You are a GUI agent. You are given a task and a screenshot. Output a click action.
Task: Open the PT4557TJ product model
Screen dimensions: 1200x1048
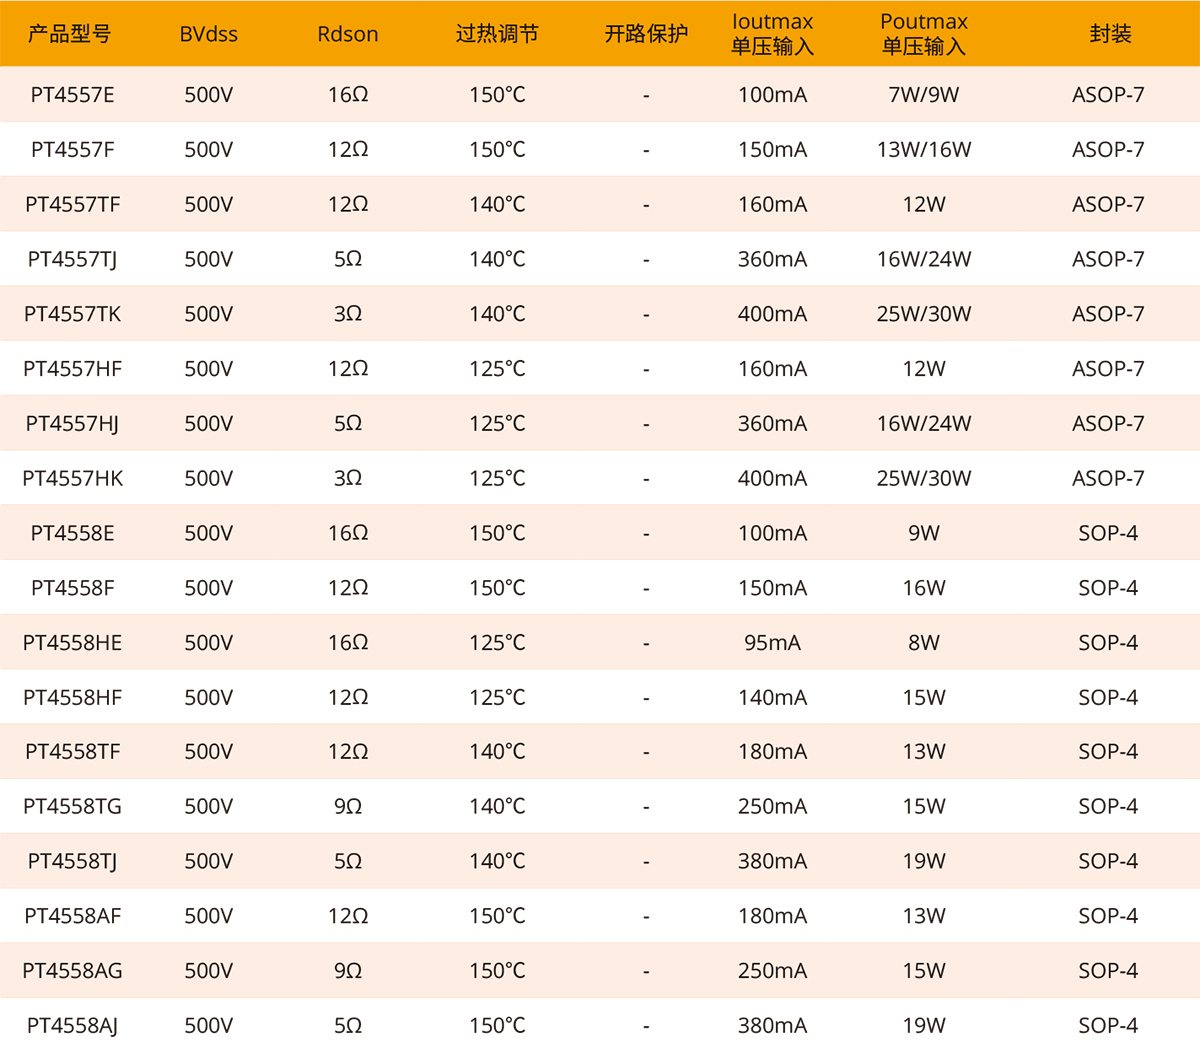(x=72, y=259)
